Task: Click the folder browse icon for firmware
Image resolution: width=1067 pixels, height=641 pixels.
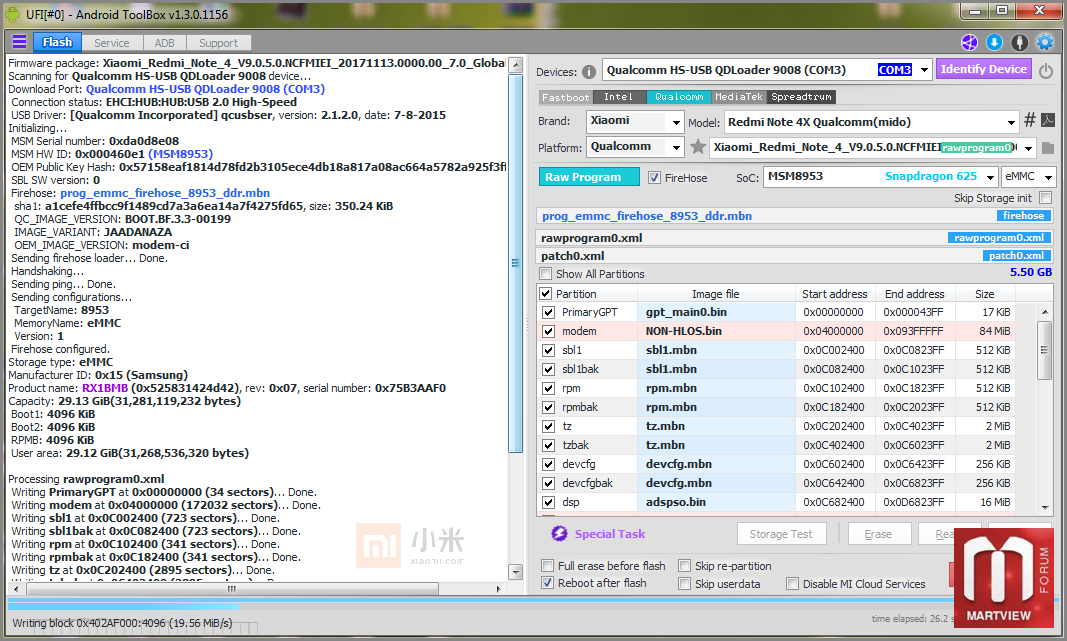Action: click(1047, 148)
